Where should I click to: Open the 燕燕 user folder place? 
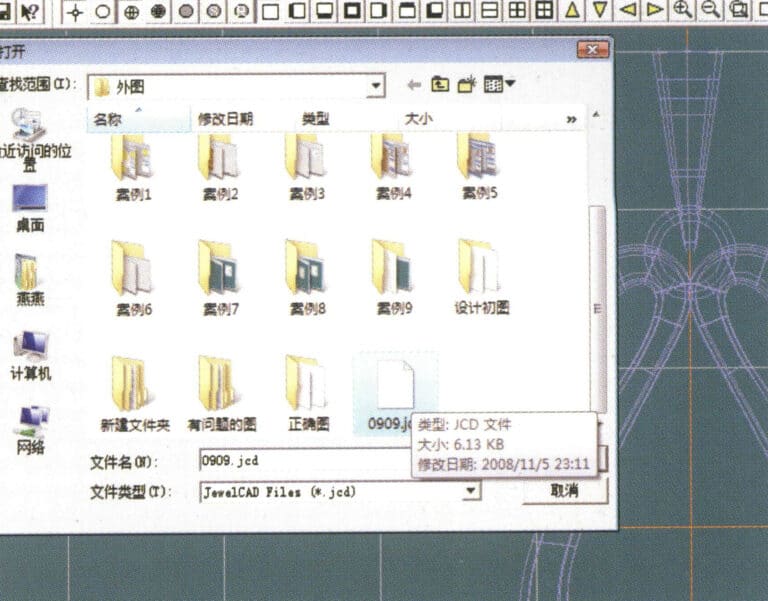[x=30, y=280]
